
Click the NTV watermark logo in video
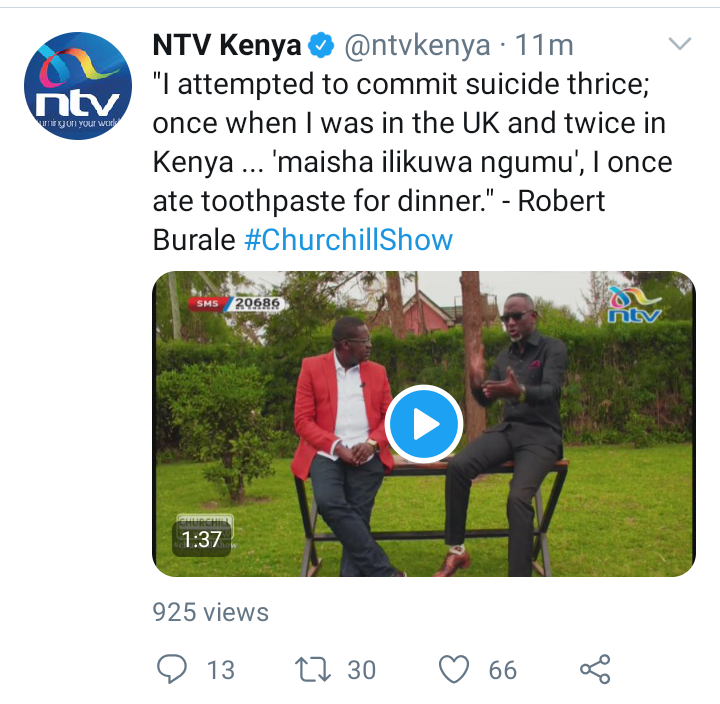click(635, 305)
